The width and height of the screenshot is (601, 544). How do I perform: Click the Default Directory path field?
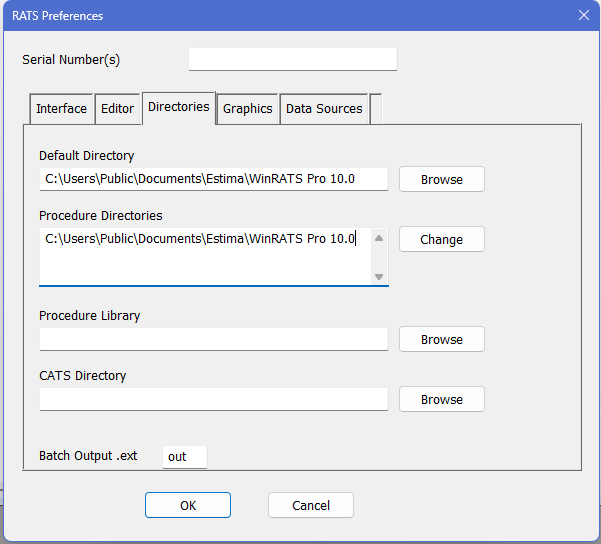213,180
